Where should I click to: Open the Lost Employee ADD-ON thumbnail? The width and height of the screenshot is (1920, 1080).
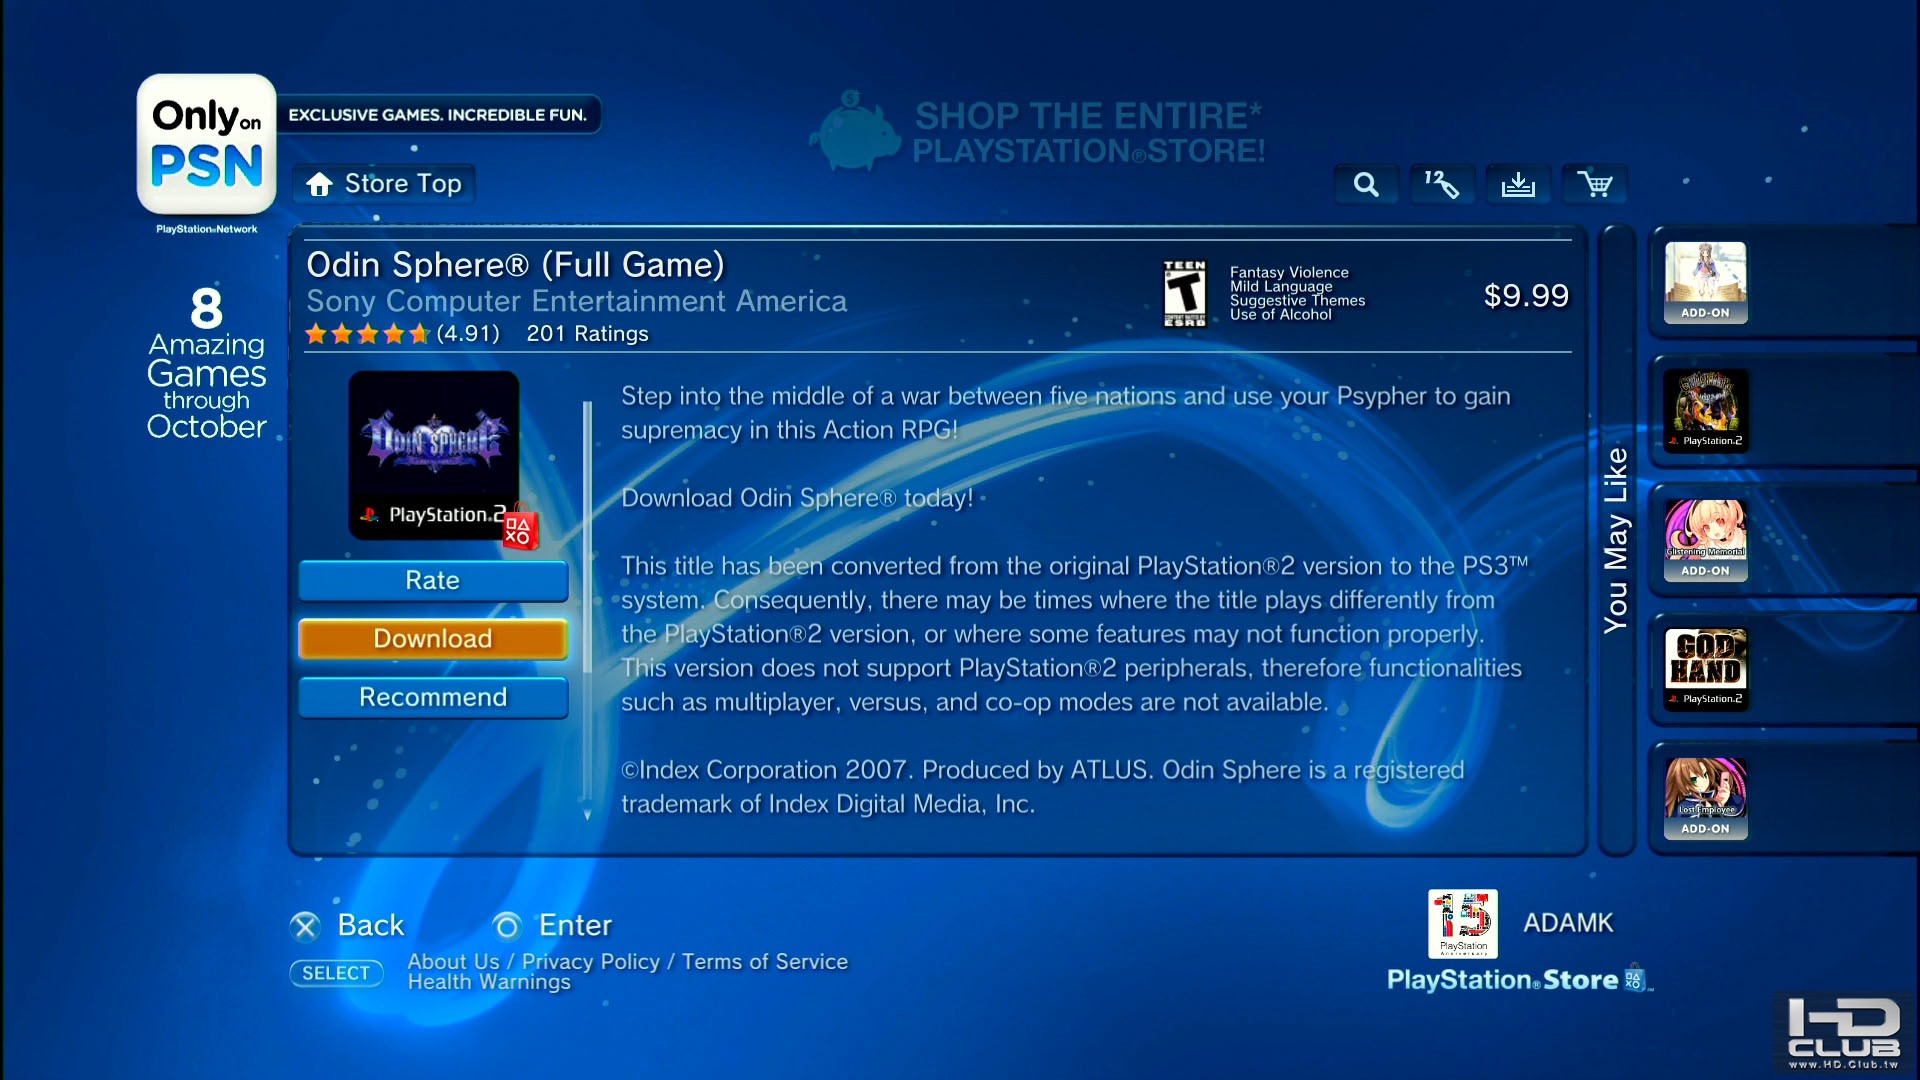[x=1705, y=798]
